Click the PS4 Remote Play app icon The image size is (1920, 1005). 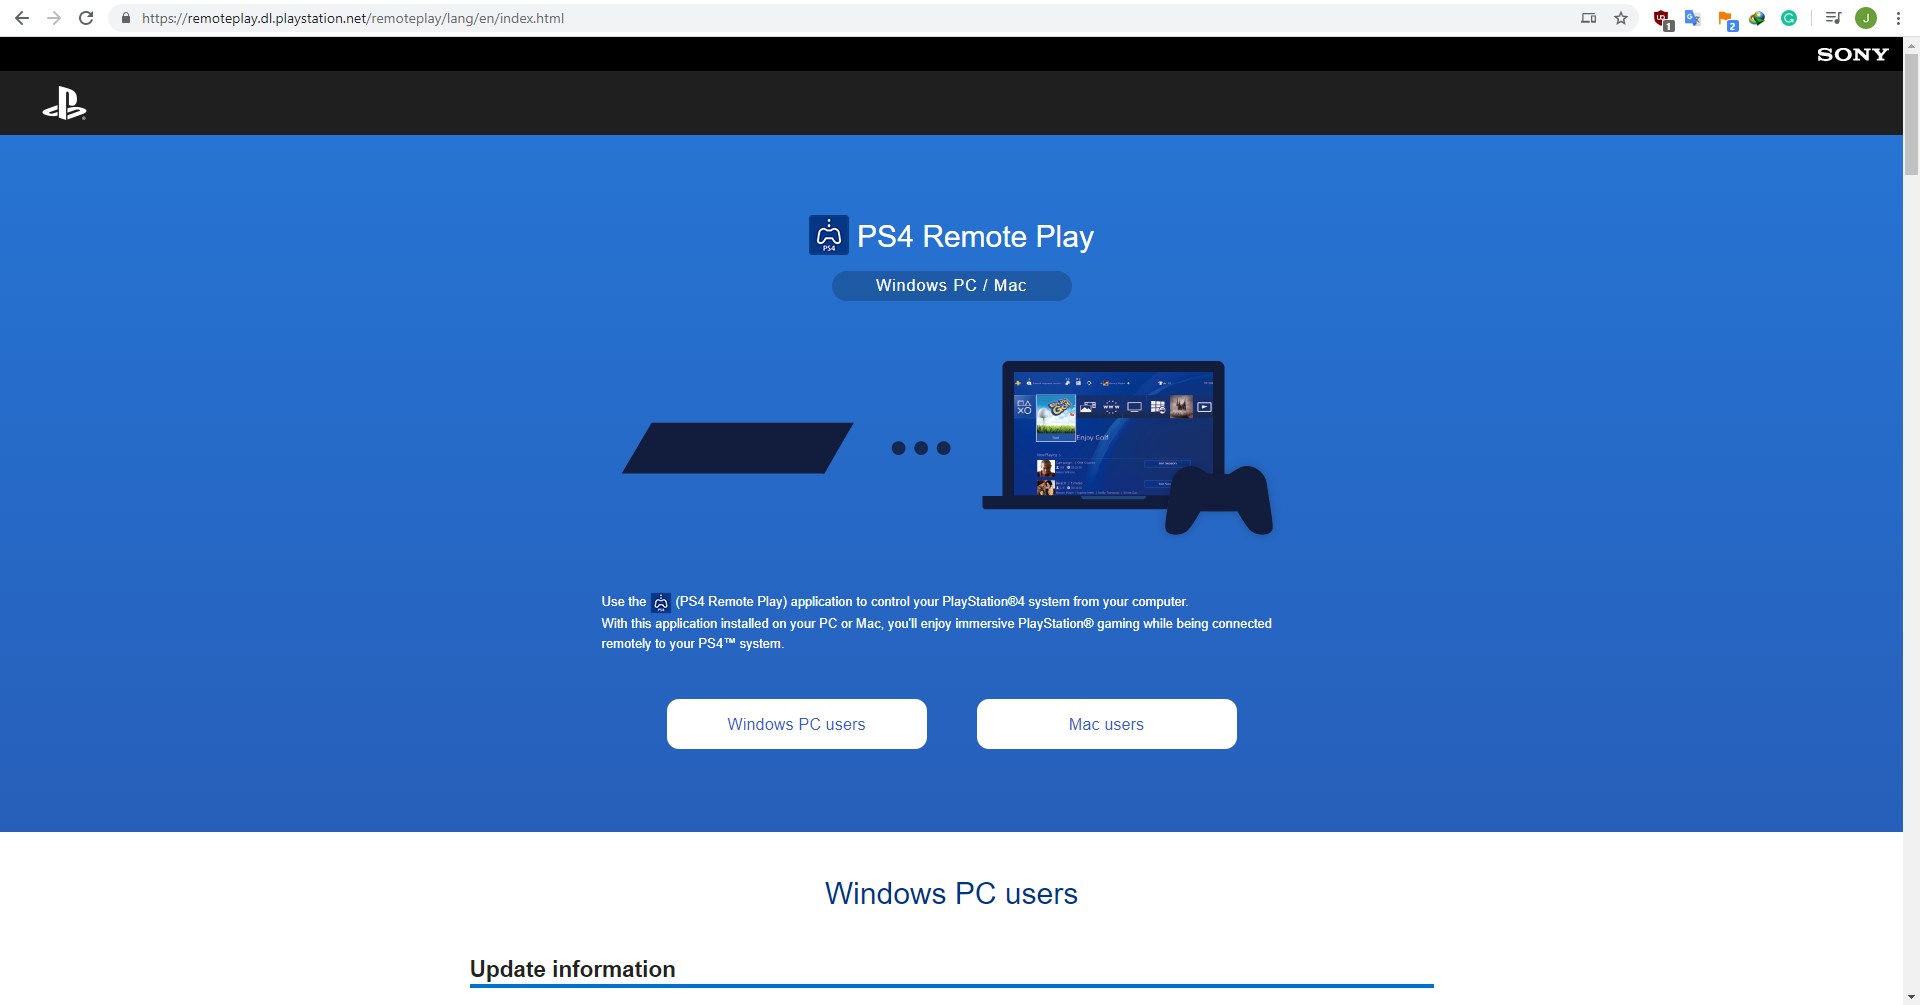click(x=829, y=235)
